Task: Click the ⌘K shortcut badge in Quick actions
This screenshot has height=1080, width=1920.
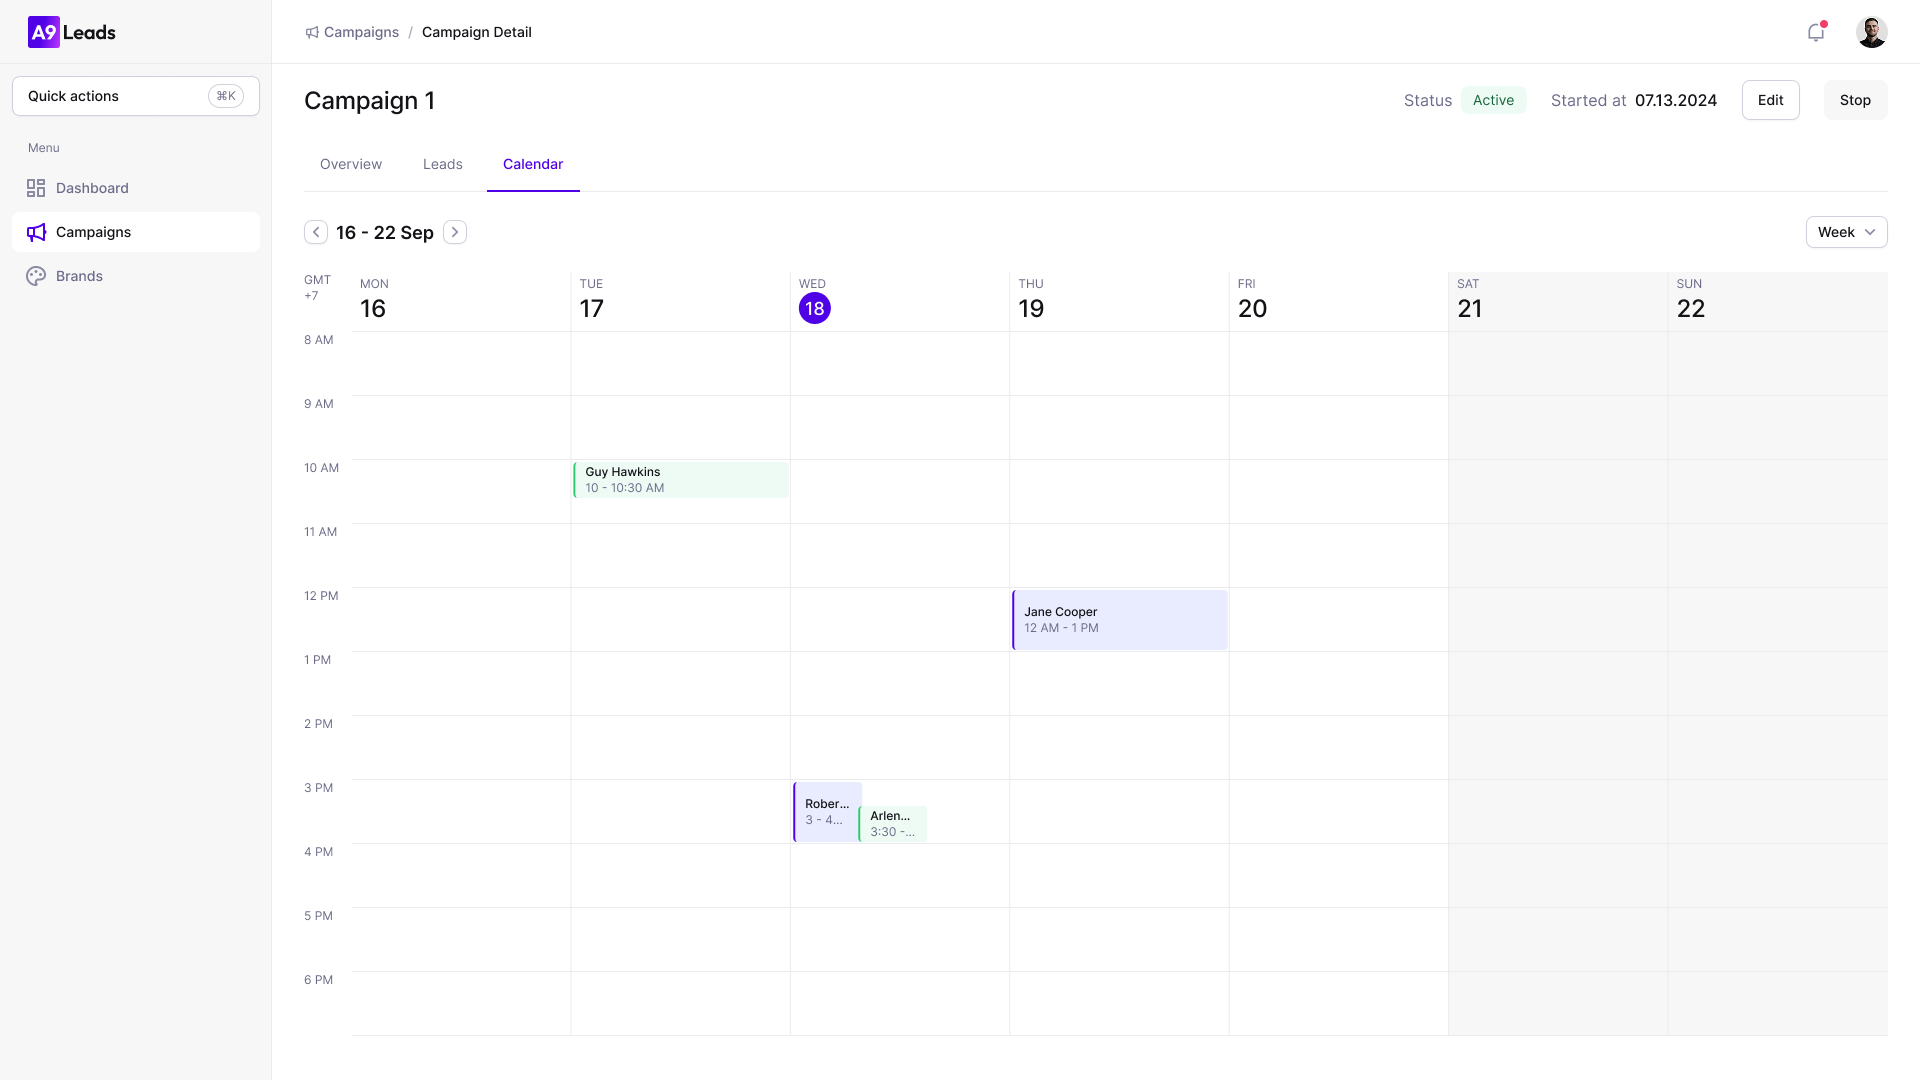Action: 225,96
